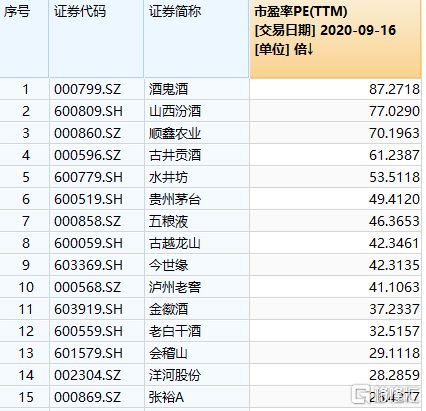The image size is (426, 411).
Task: Select stock name 泸州老窖
Action: click(x=175, y=287)
